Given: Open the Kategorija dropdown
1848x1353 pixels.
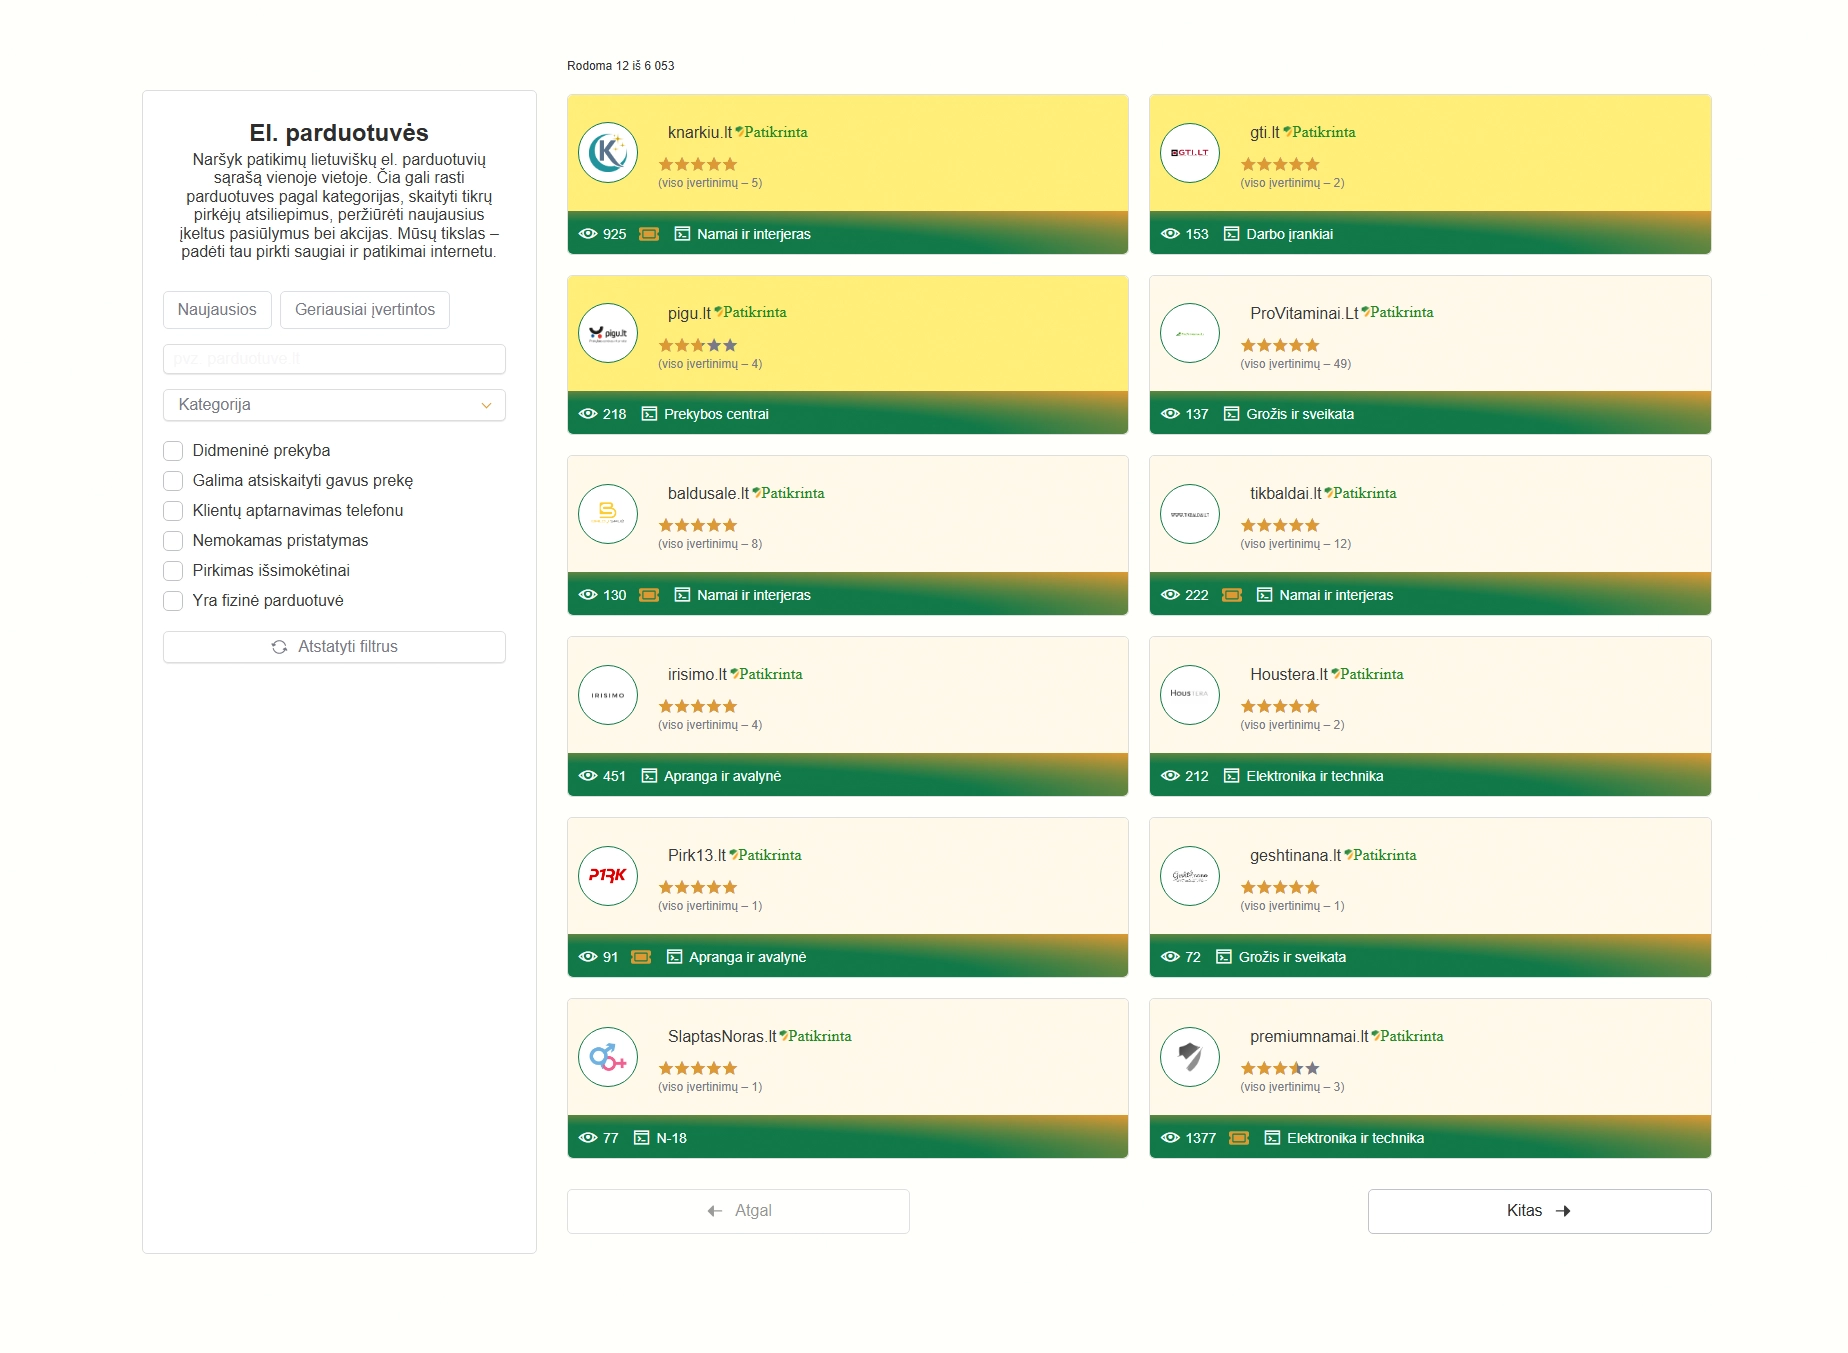Looking at the screenshot, I should [x=334, y=405].
